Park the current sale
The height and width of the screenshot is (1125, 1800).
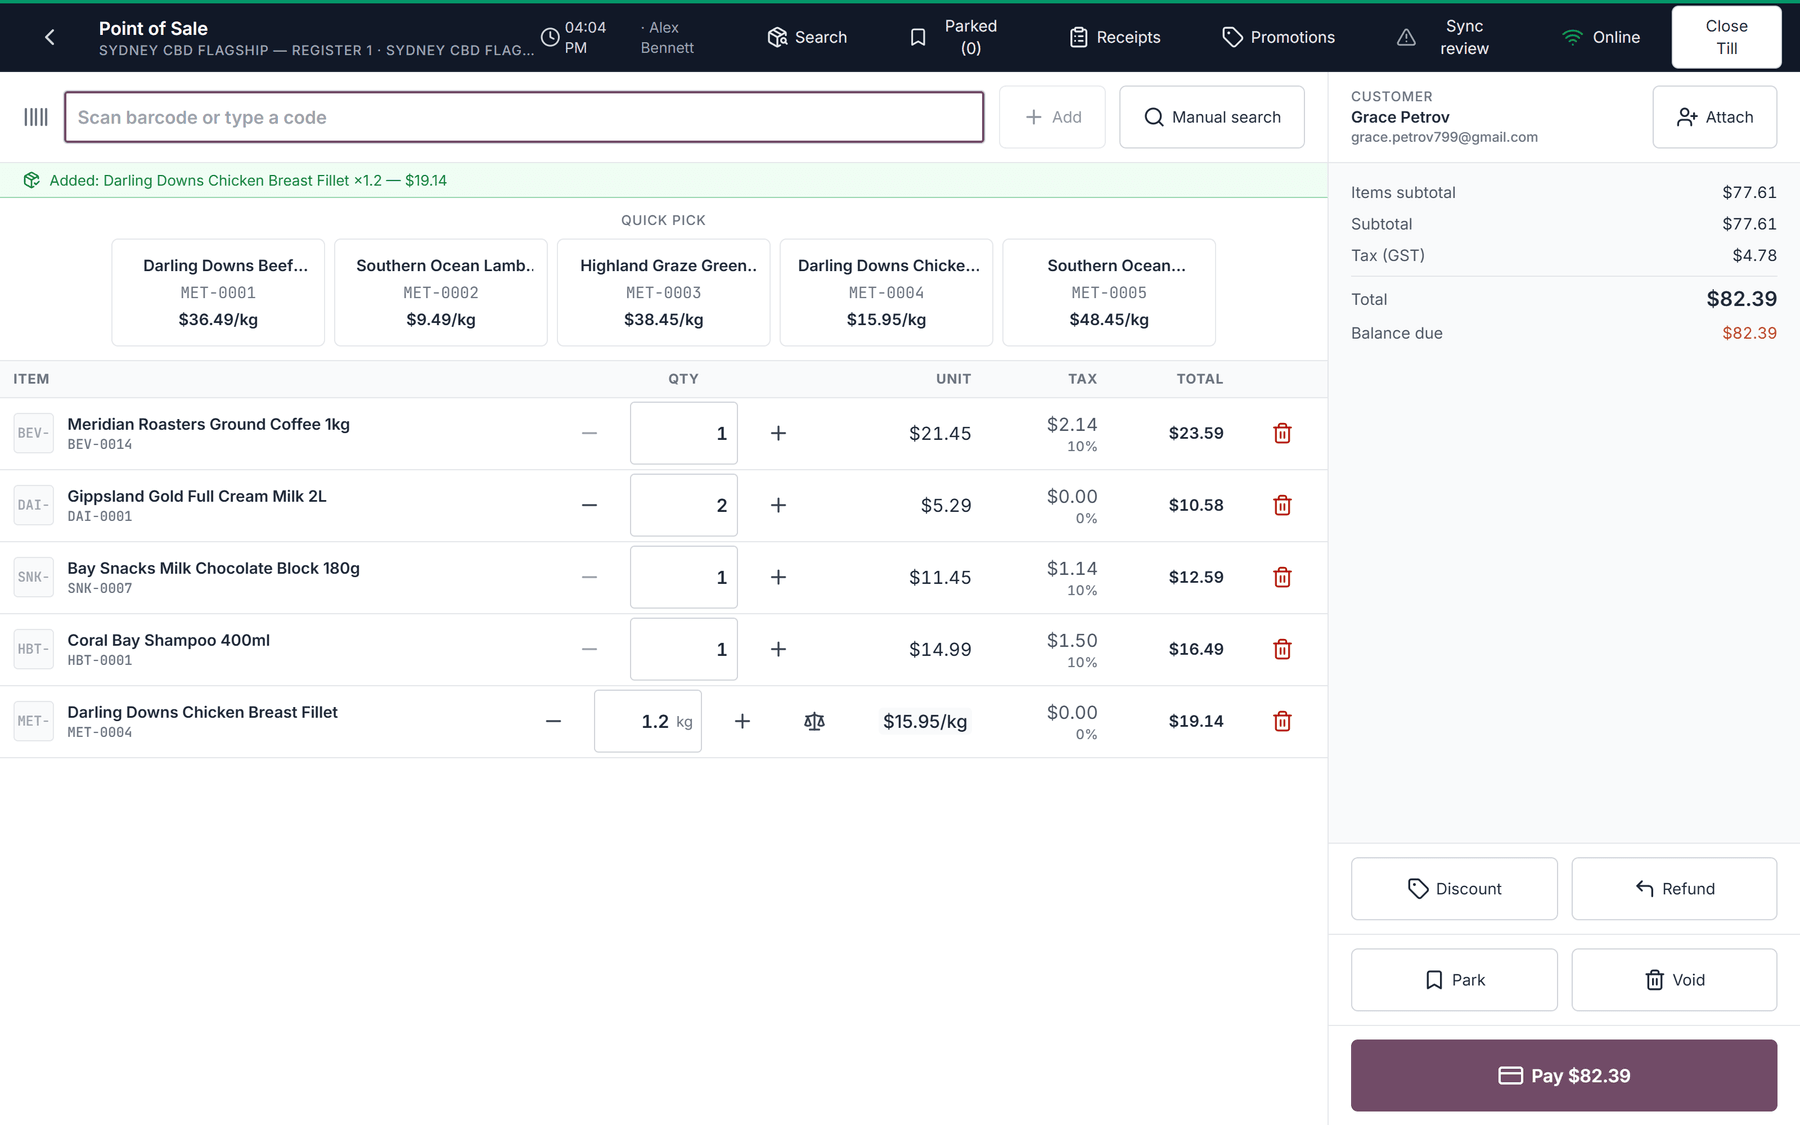pyautogui.click(x=1454, y=980)
